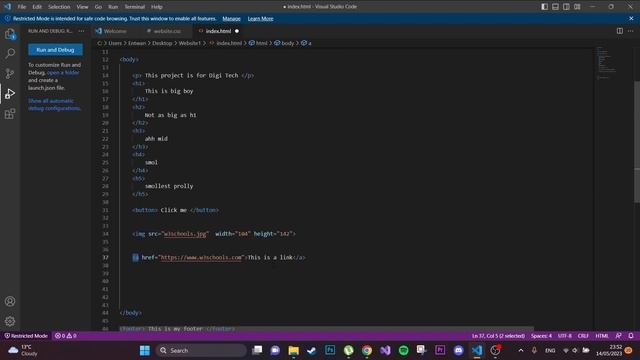Switch to the website.css tab

click(x=167, y=31)
